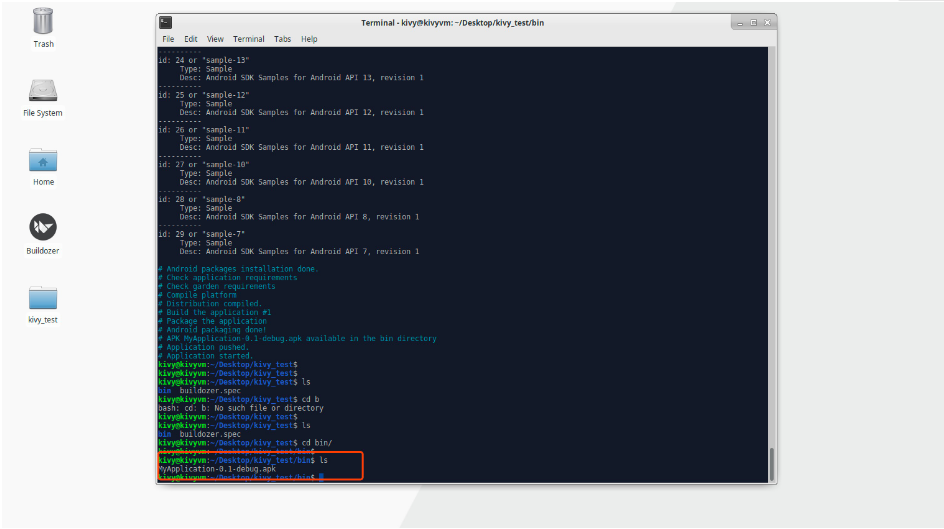944x529 pixels.
Task: Open the View menu
Action: tap(215, 39)
